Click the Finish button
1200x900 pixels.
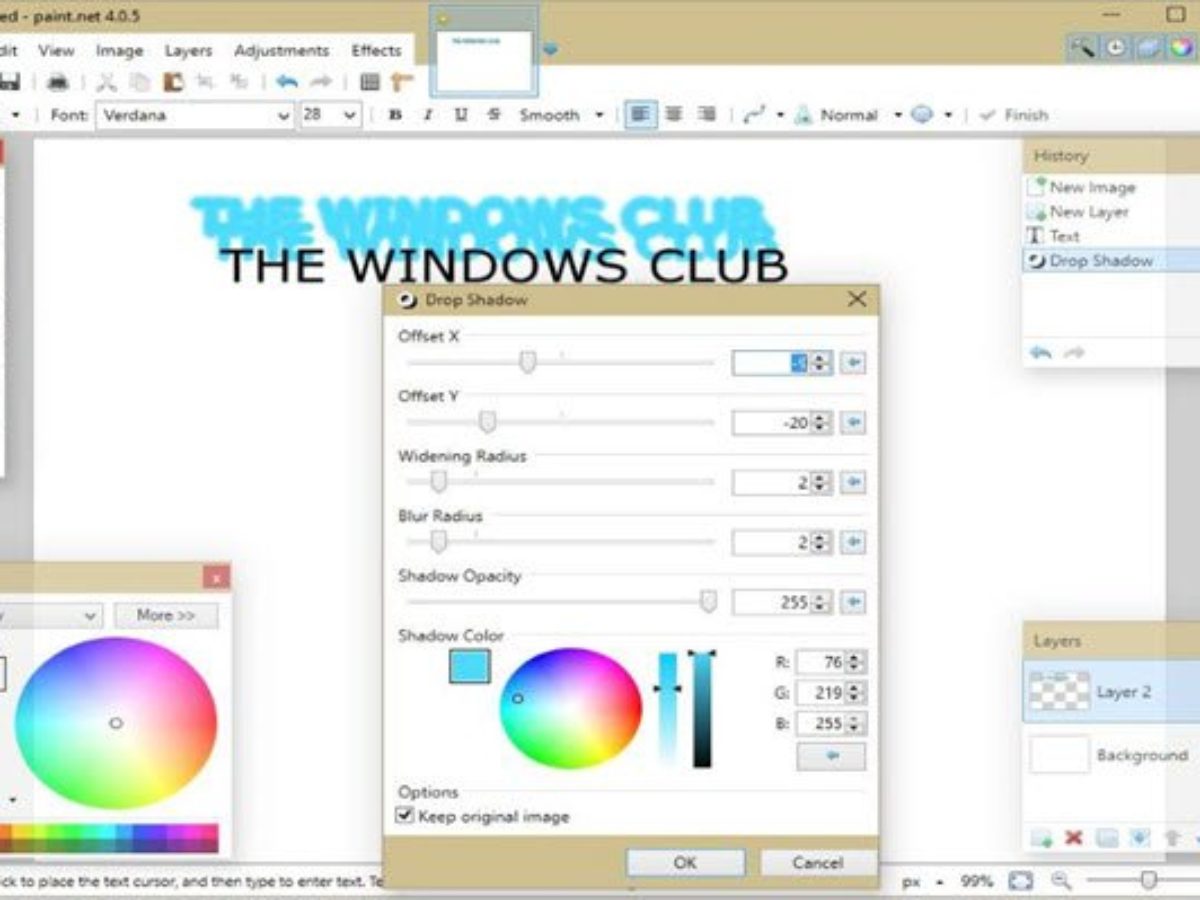pyautogui.click(x=1013, y=115)
